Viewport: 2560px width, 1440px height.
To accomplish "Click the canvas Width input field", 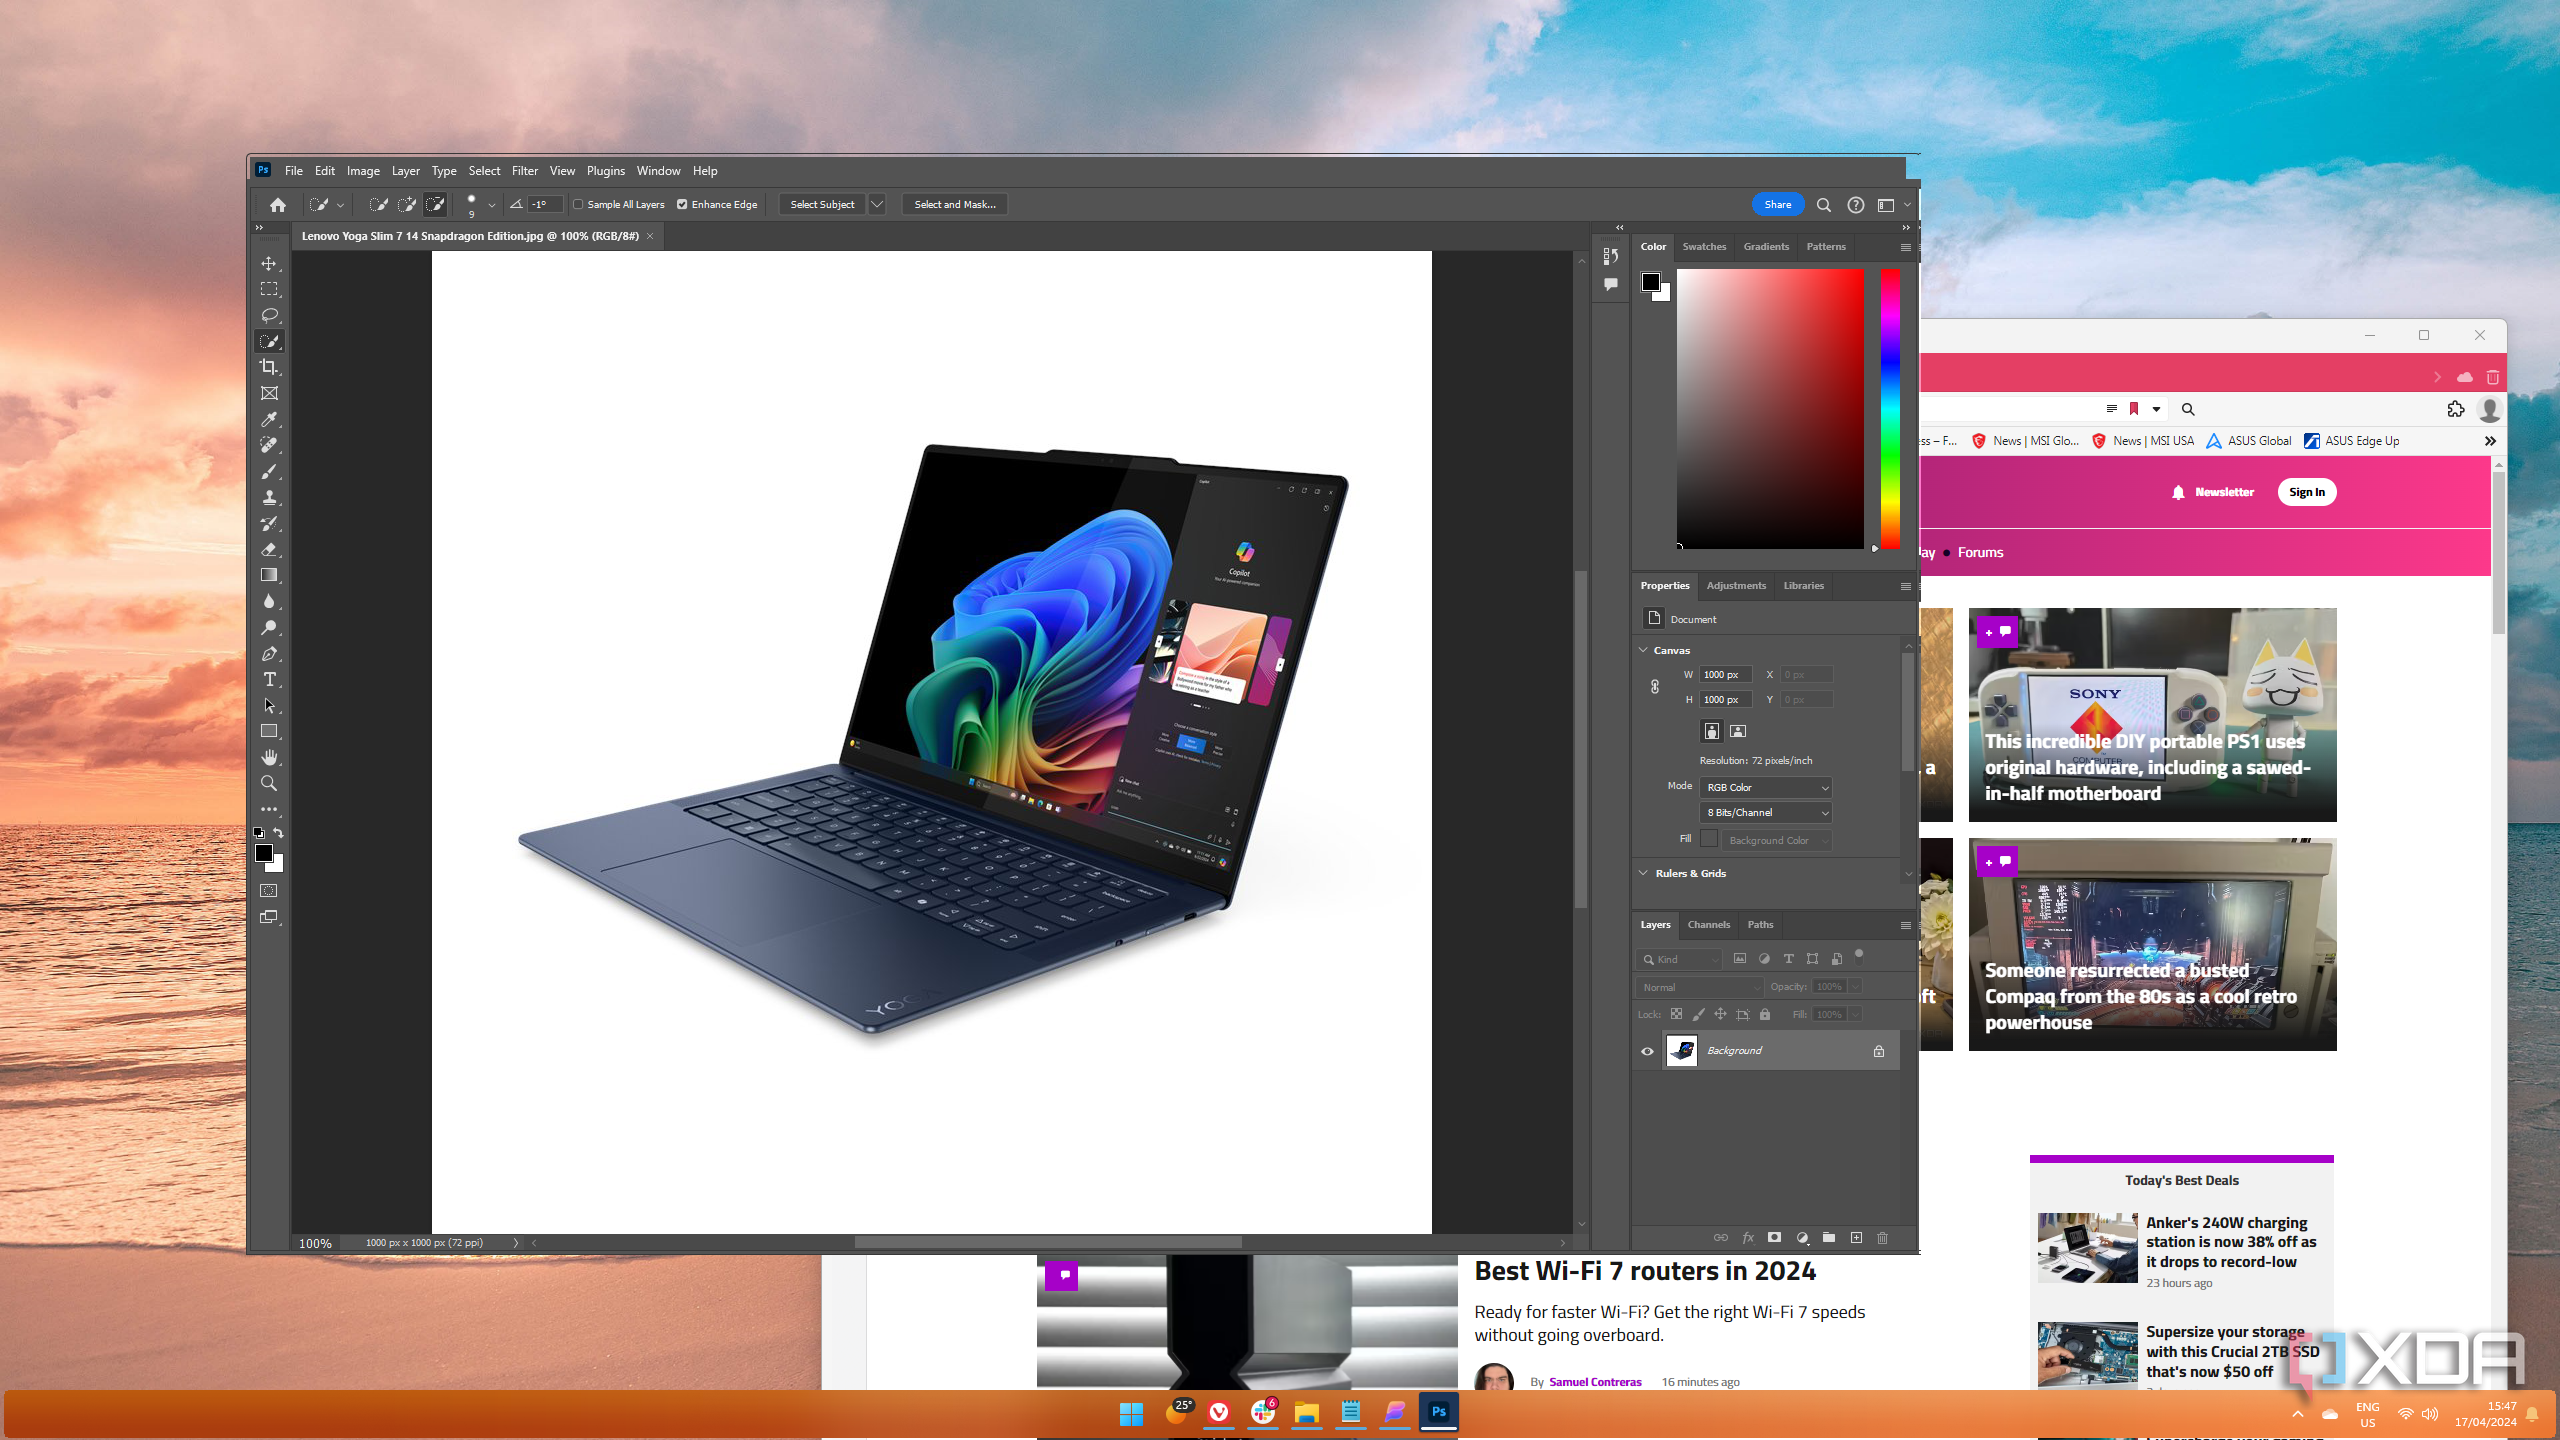I will point(1726,675).
